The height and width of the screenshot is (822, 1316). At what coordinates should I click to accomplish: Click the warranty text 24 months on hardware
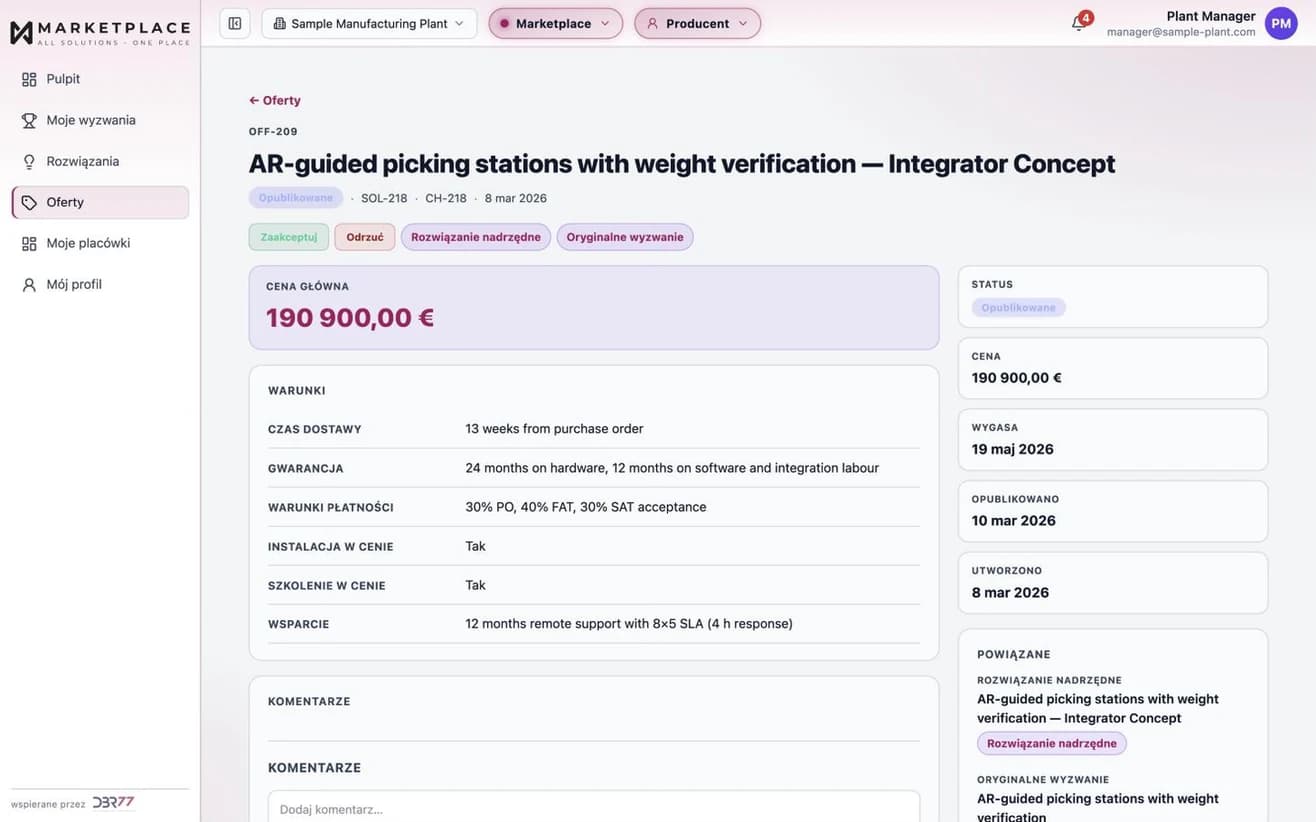672,468
